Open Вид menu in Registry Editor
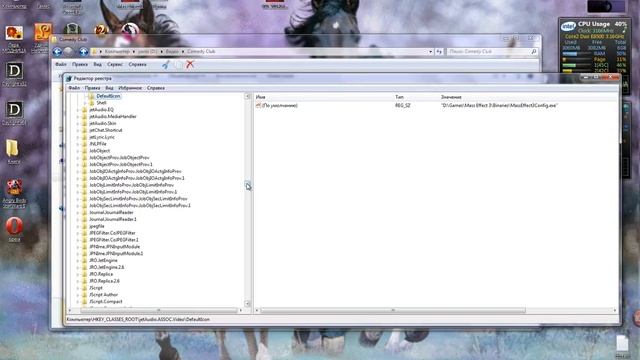This screenshot has height=360, width=640. [109, 88]
